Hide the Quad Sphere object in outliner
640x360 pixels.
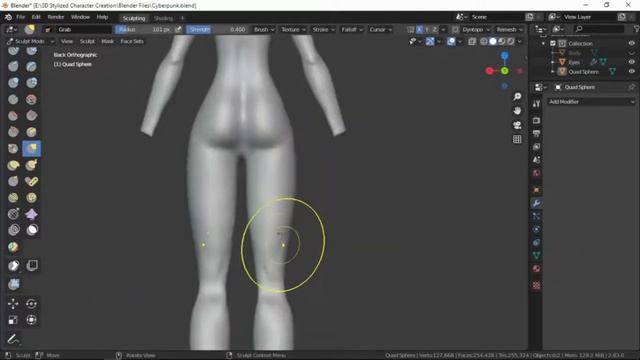click(x=632, y=71)
